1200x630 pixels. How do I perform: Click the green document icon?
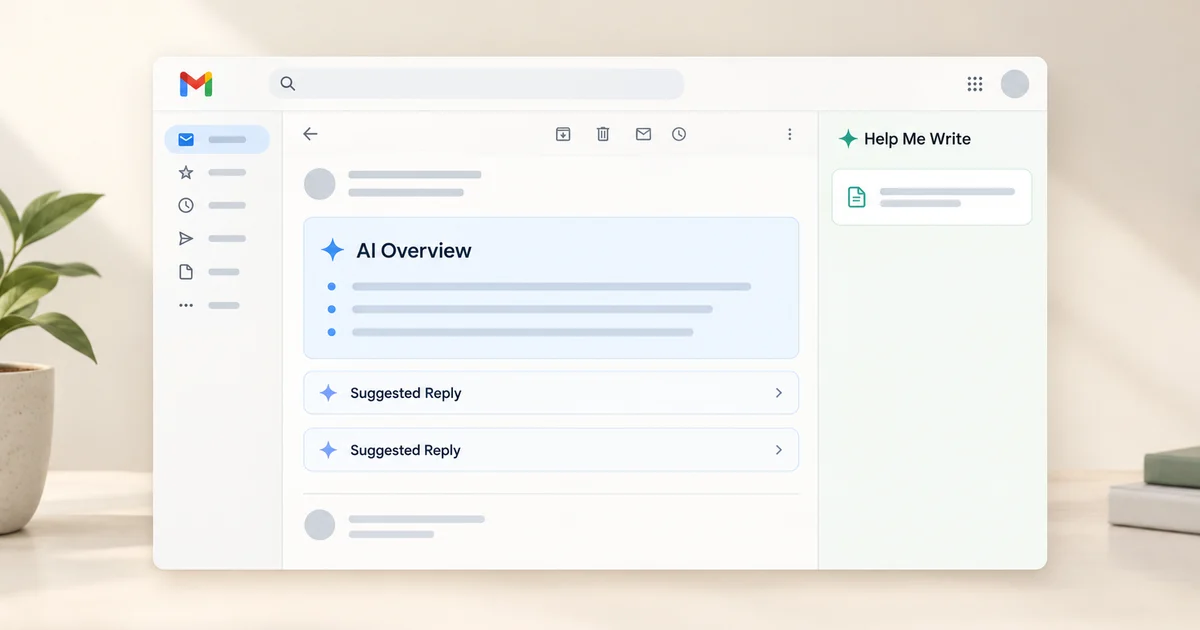[x=857, y=197]
